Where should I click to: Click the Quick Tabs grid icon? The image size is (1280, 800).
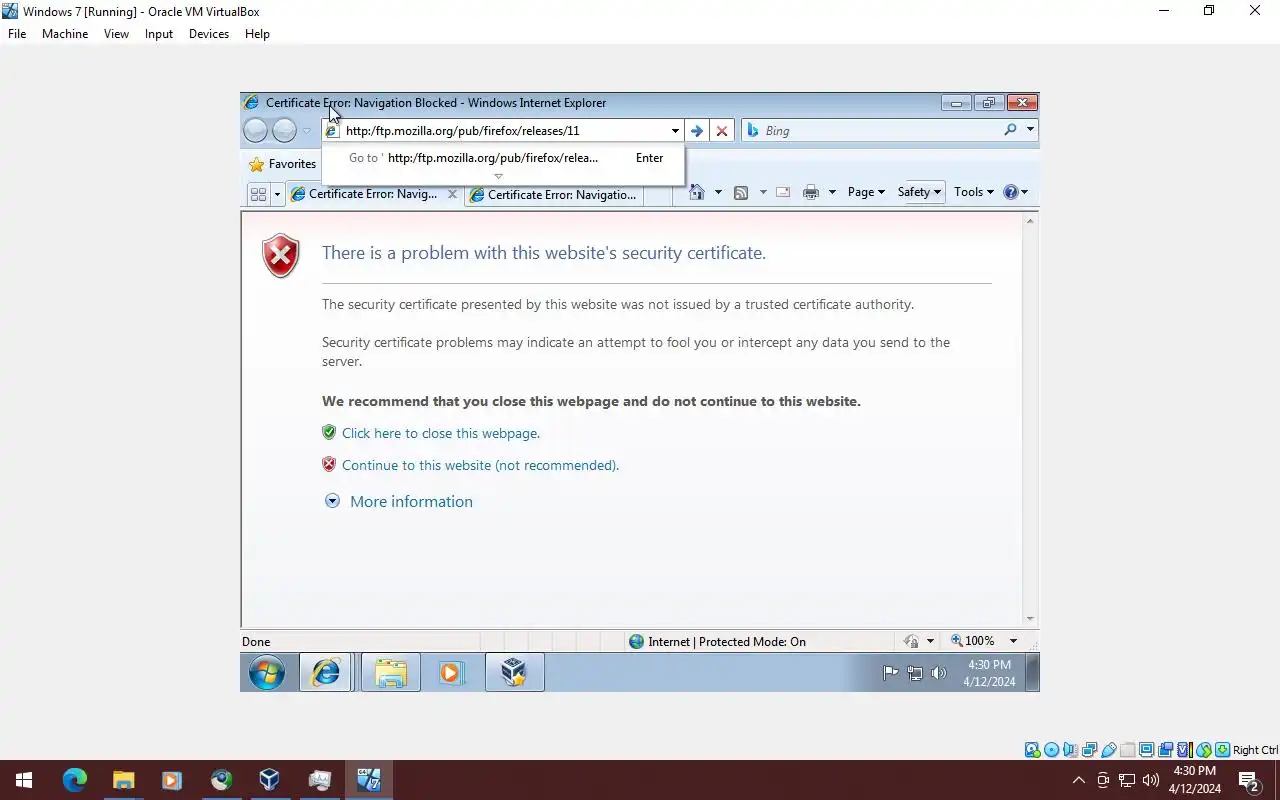tap(258, 194)
